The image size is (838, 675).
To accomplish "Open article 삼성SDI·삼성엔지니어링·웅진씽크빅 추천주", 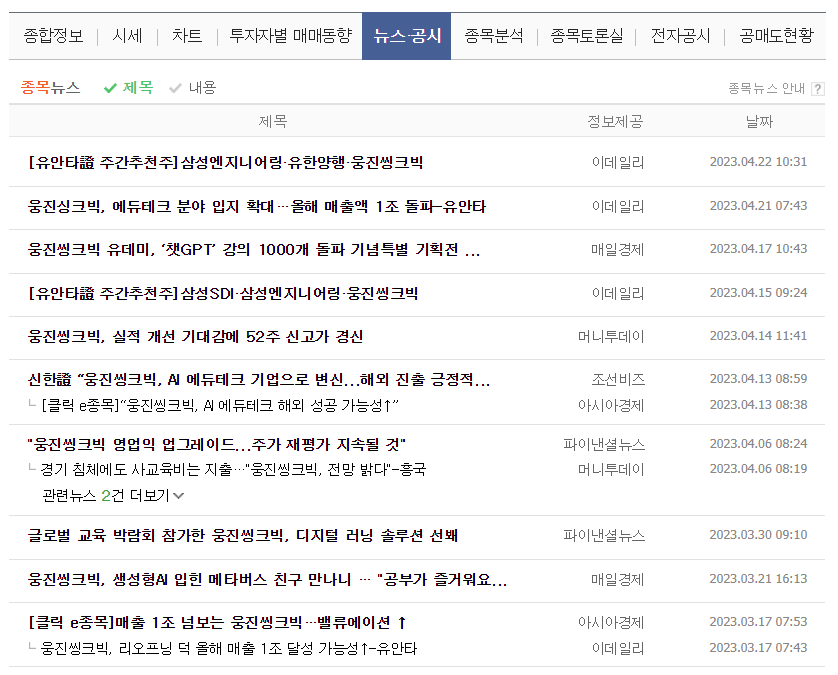I will 223,293.
